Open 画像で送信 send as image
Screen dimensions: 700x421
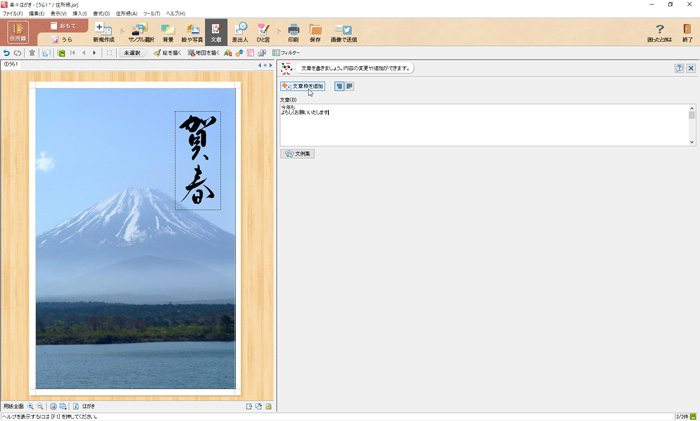pos(344,32)
